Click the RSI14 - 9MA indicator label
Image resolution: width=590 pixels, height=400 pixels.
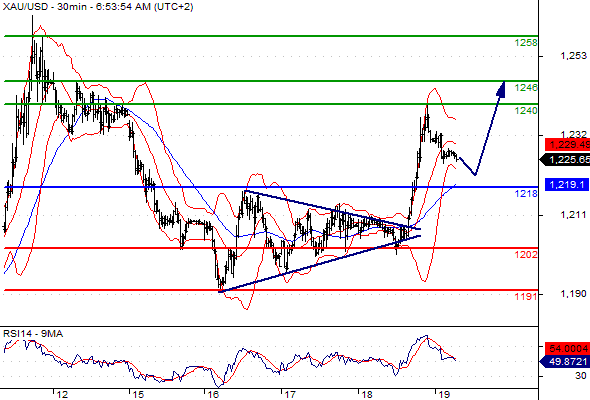33,334
